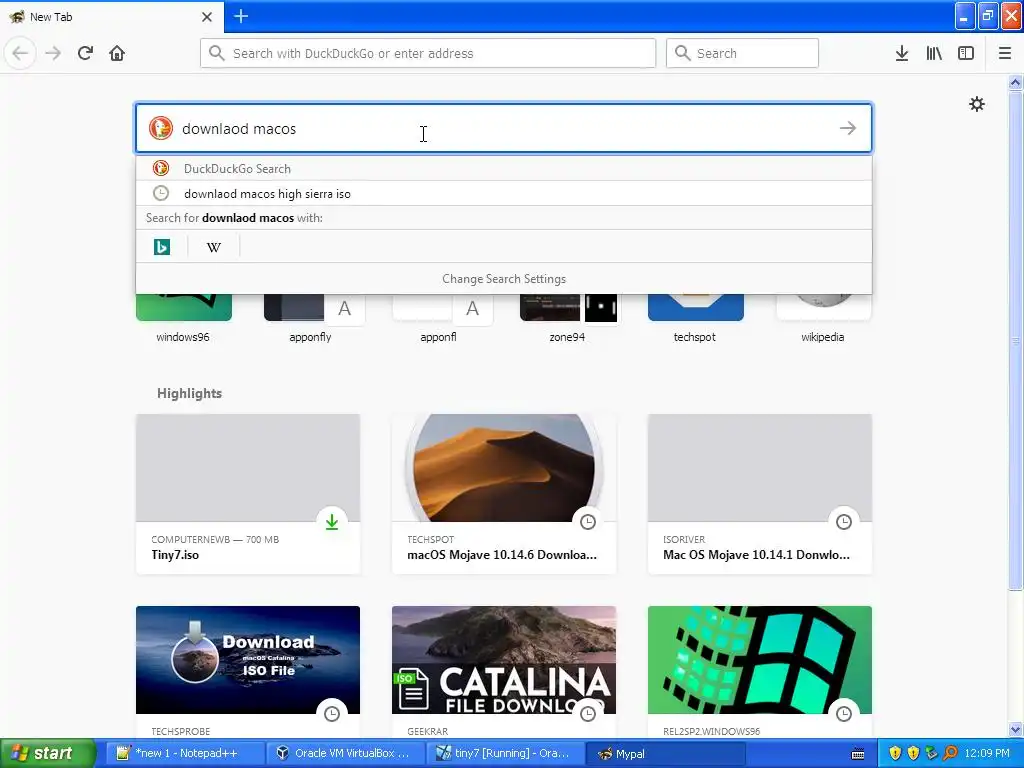Viewport: 1024px width, 768px height.
Task: Open the new tab page settings gear
Action: click(x=976, y=104)
